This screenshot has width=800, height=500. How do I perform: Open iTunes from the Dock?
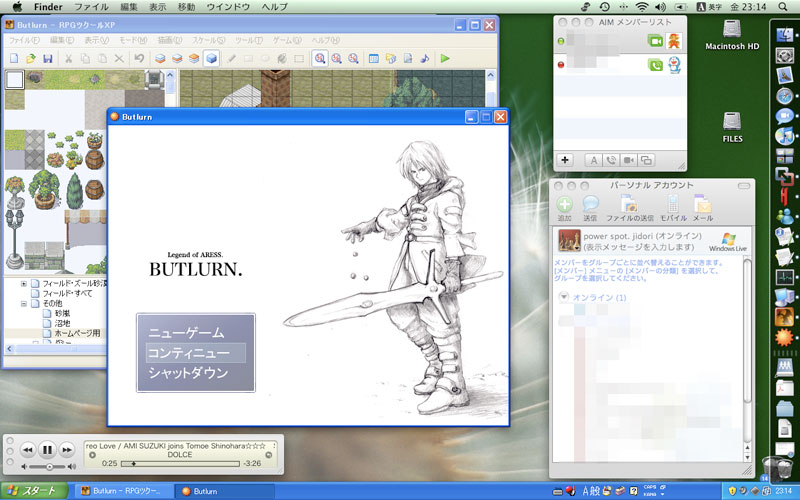[785, 136]
